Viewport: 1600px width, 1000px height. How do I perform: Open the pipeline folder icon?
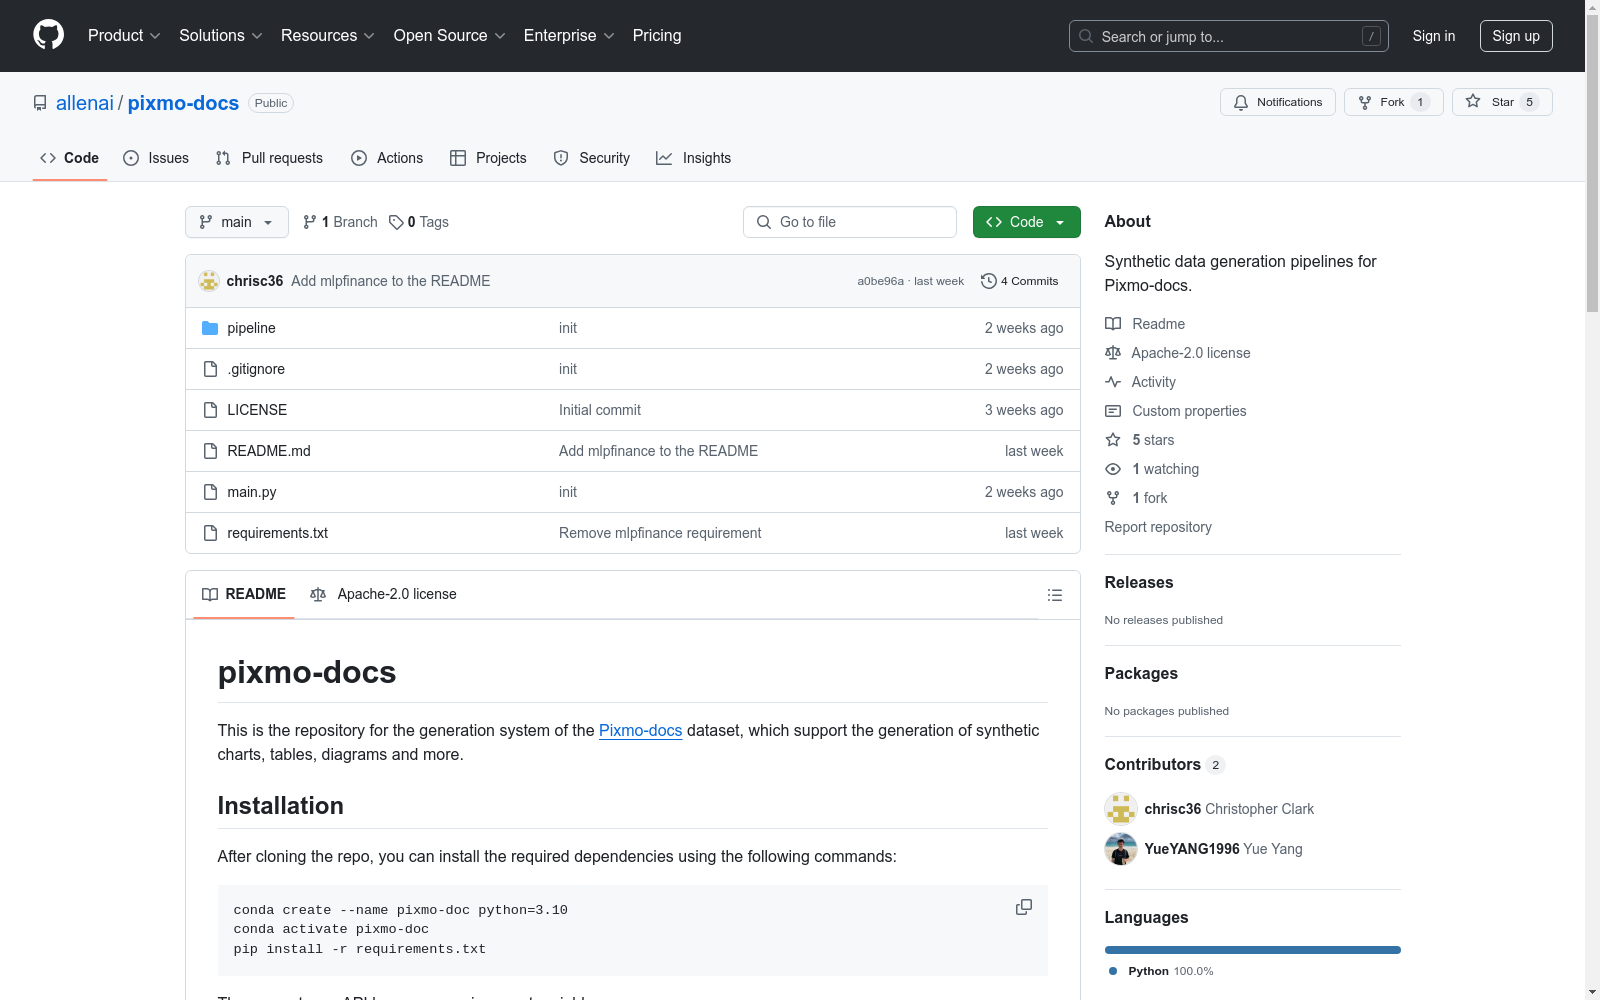coord(210,328)
